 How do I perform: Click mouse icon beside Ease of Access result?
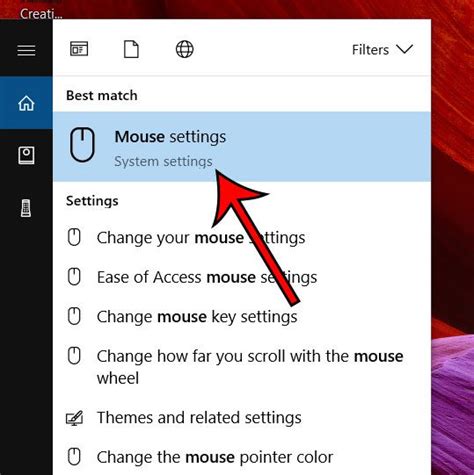[74, 277]
